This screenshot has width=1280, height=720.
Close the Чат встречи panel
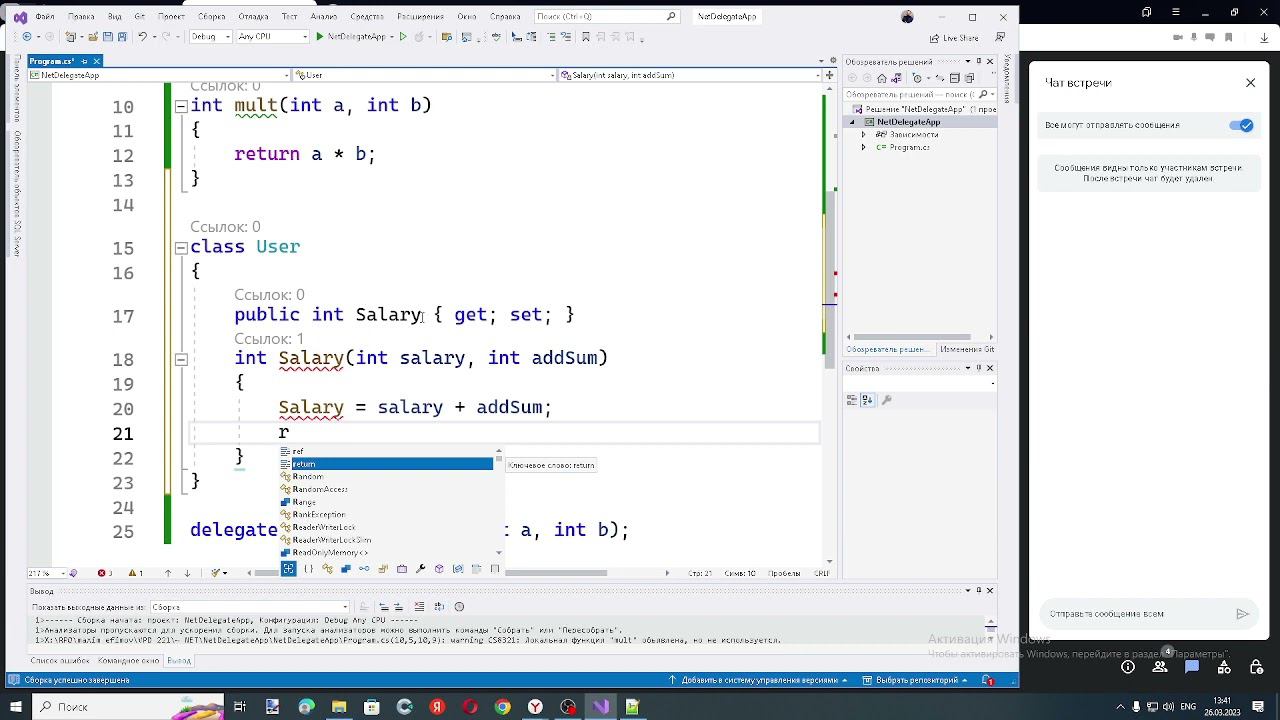click(1250, 83)
